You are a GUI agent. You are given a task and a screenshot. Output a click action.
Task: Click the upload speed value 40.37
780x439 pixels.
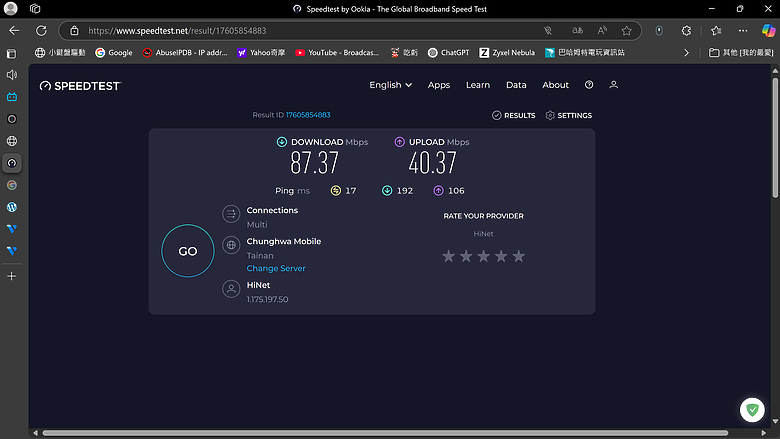pyautogui.click(x=432, y=163)
